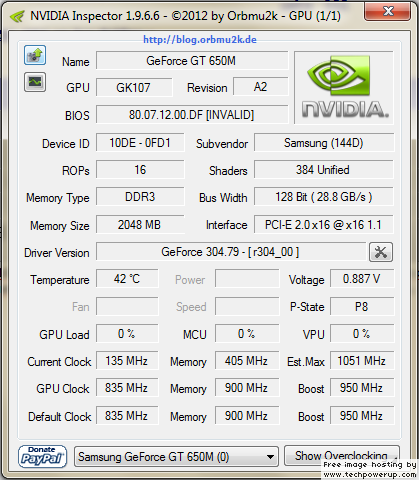
Task: Click the Default Clock label
Action: tap(60, 417)
